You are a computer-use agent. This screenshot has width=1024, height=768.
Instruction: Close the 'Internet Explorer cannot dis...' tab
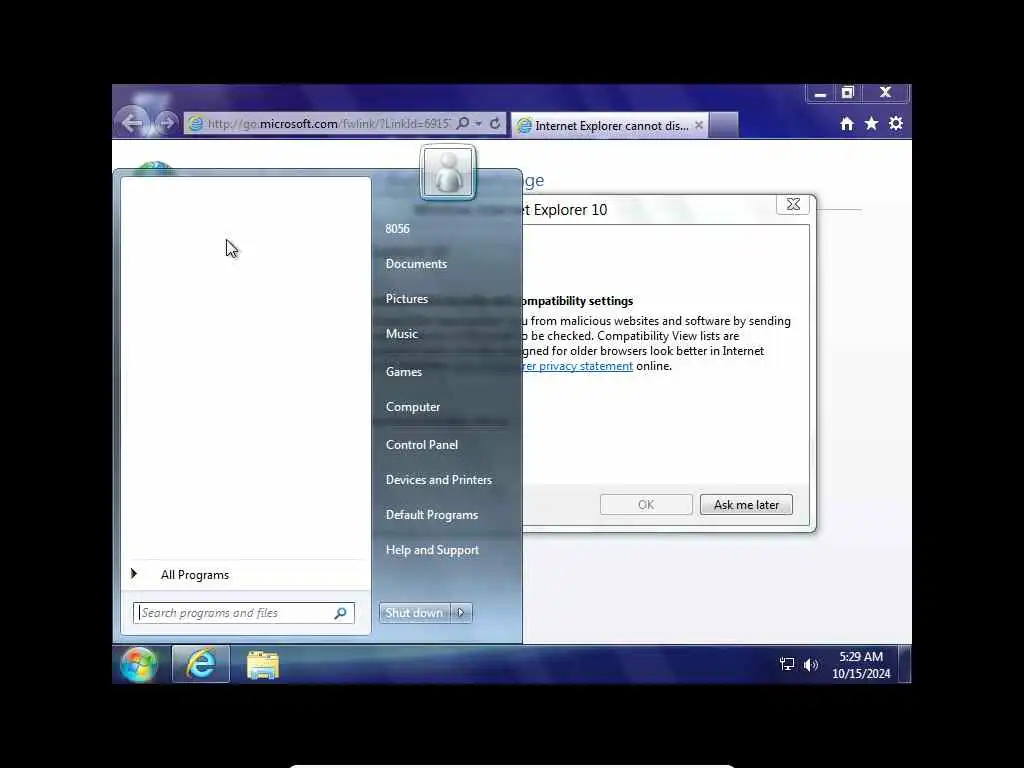(698, 125)
